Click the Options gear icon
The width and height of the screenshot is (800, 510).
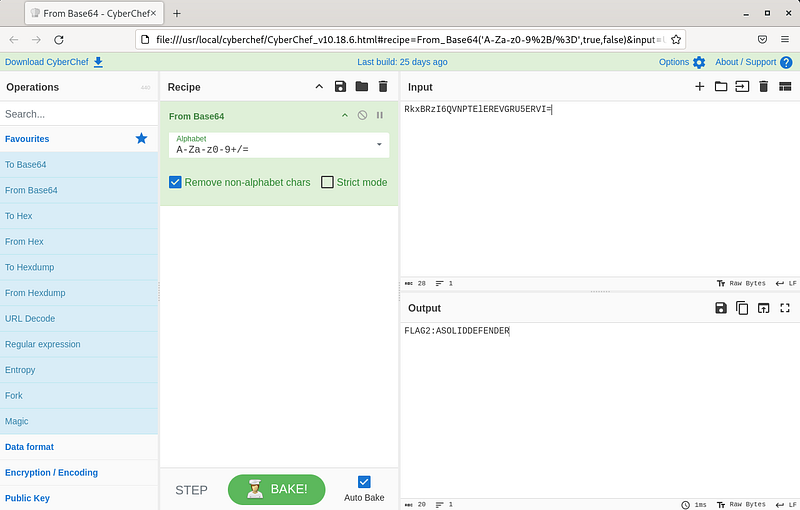point(699,62)
